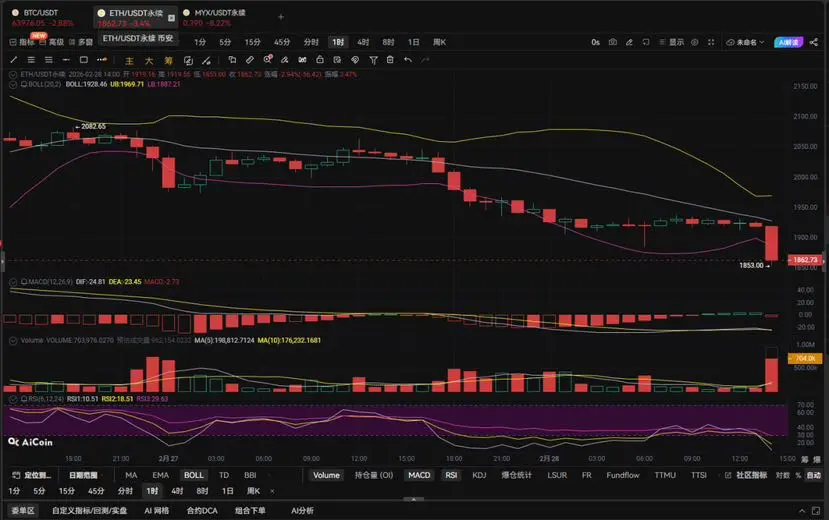The height and width of the screenshot is (520, 829).
Task: Click the 704.0K volume label
Action: pos(805,358)
